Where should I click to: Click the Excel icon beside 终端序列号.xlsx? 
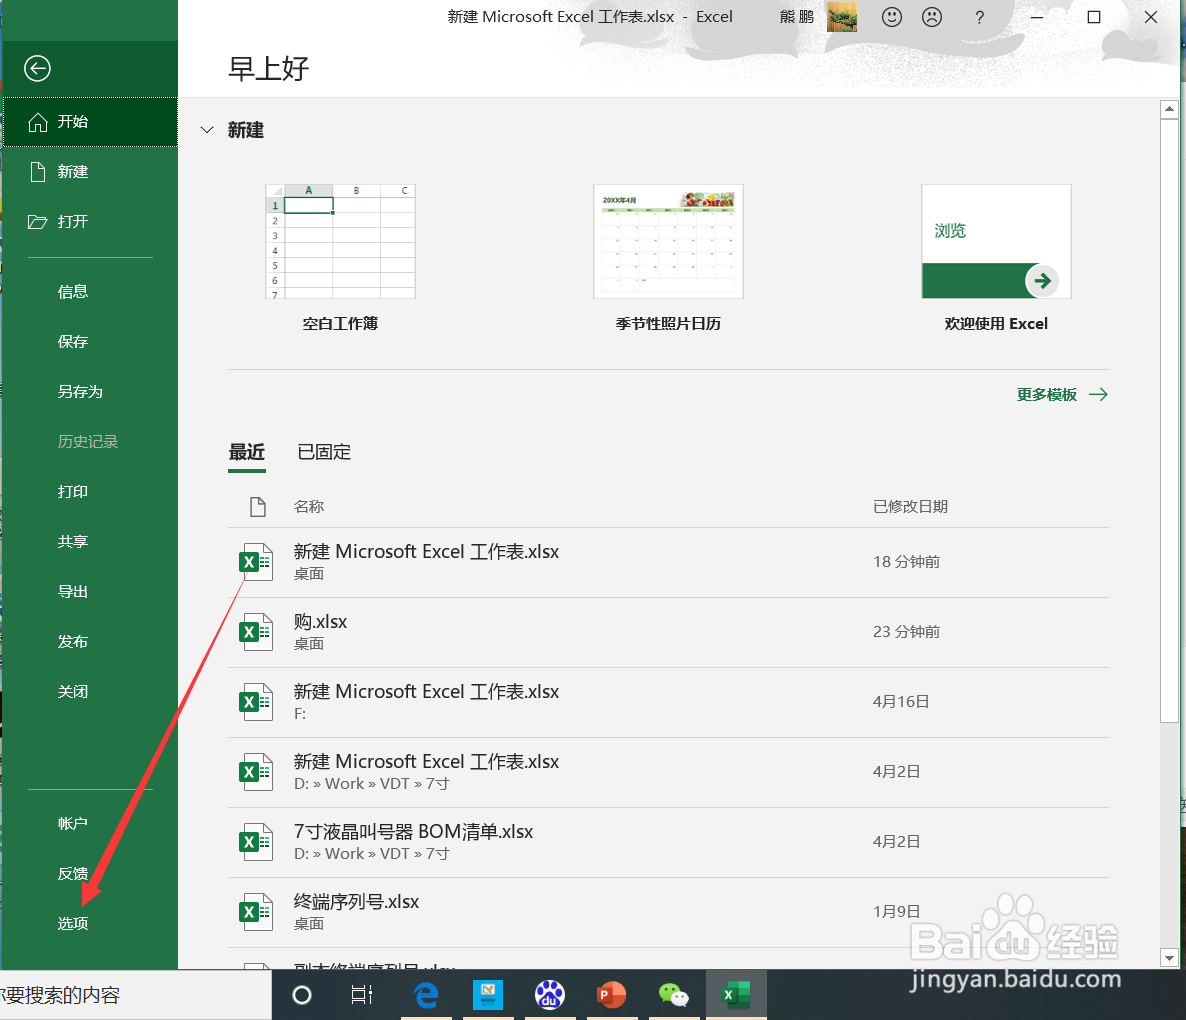tap(256, 912)
